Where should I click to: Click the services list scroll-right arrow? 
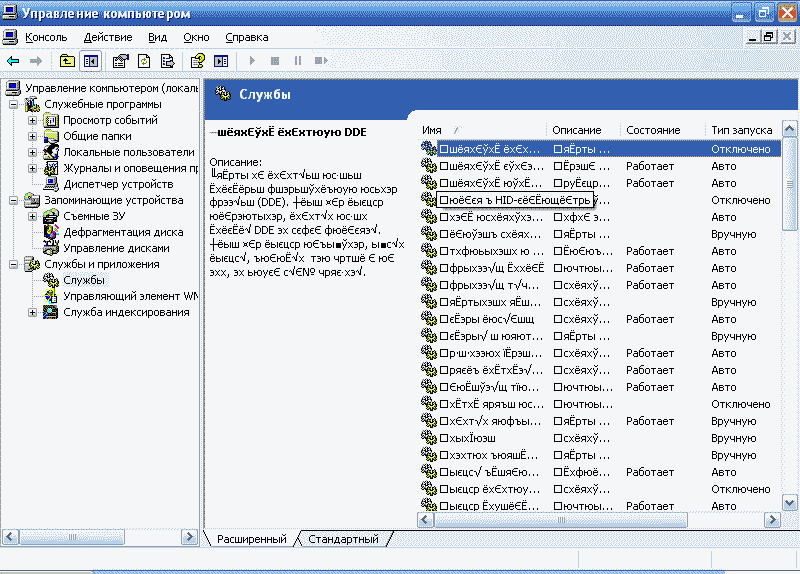772,520
